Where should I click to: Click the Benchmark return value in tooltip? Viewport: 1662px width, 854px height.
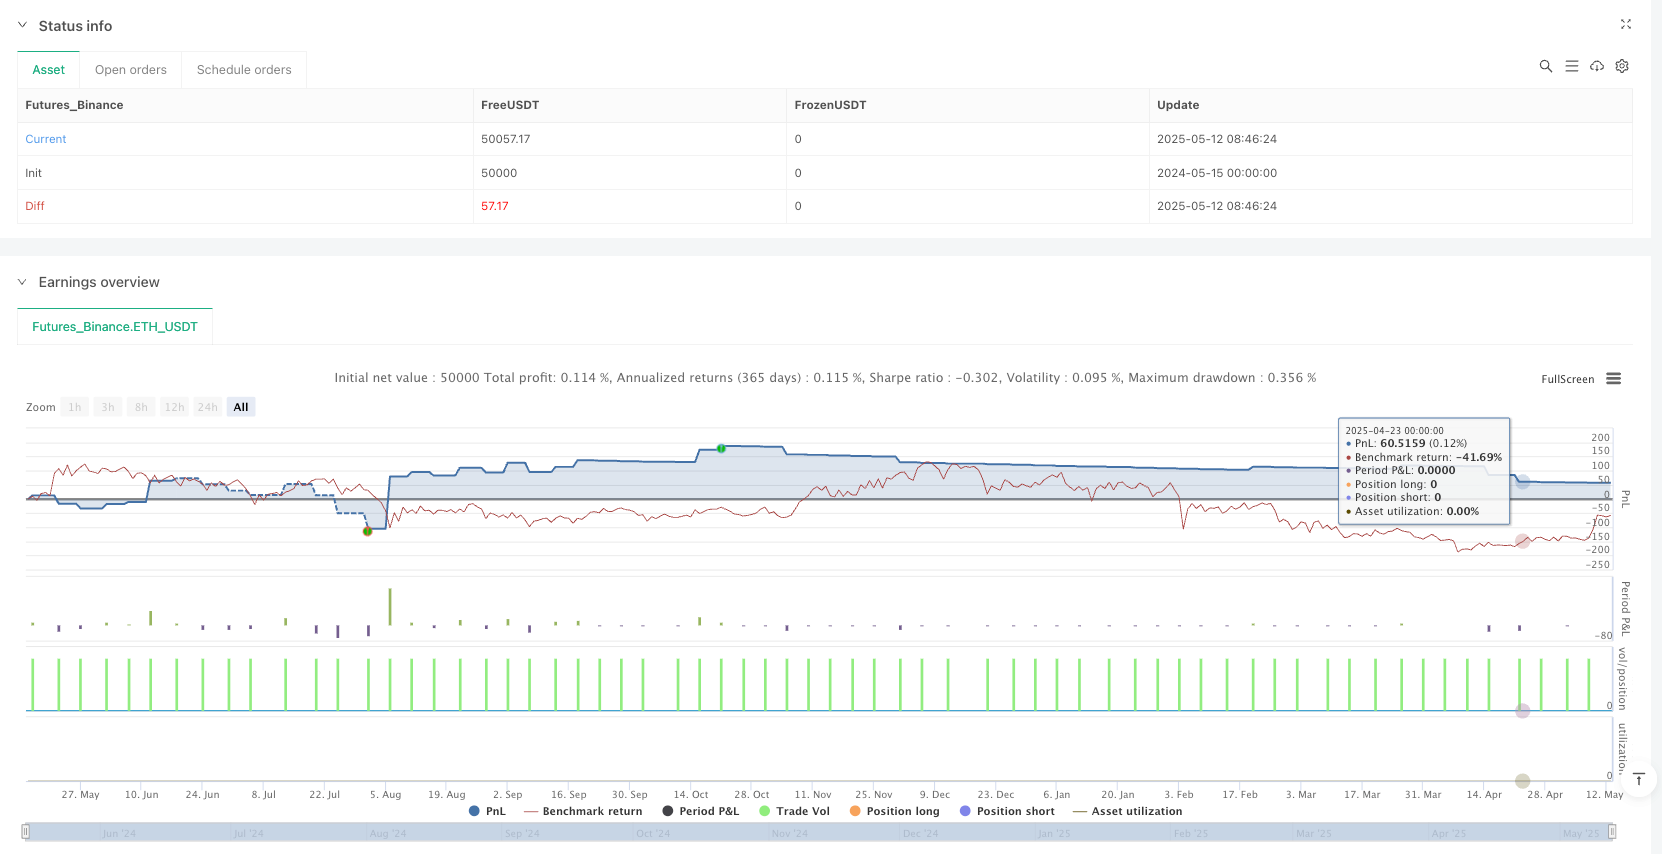[1479, 457]
